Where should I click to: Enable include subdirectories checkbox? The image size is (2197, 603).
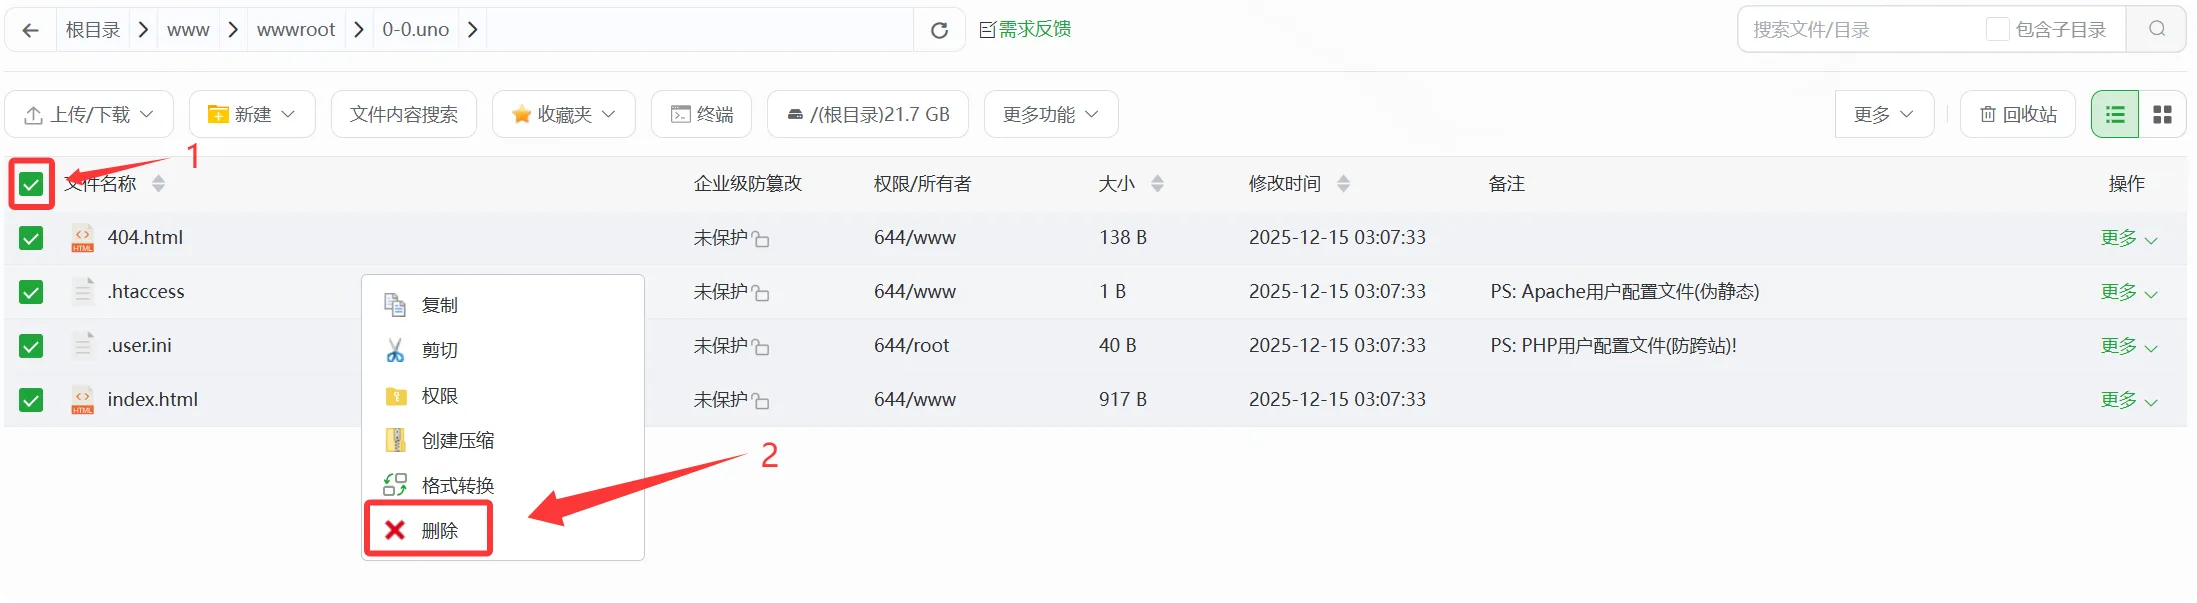[1997, 29]
